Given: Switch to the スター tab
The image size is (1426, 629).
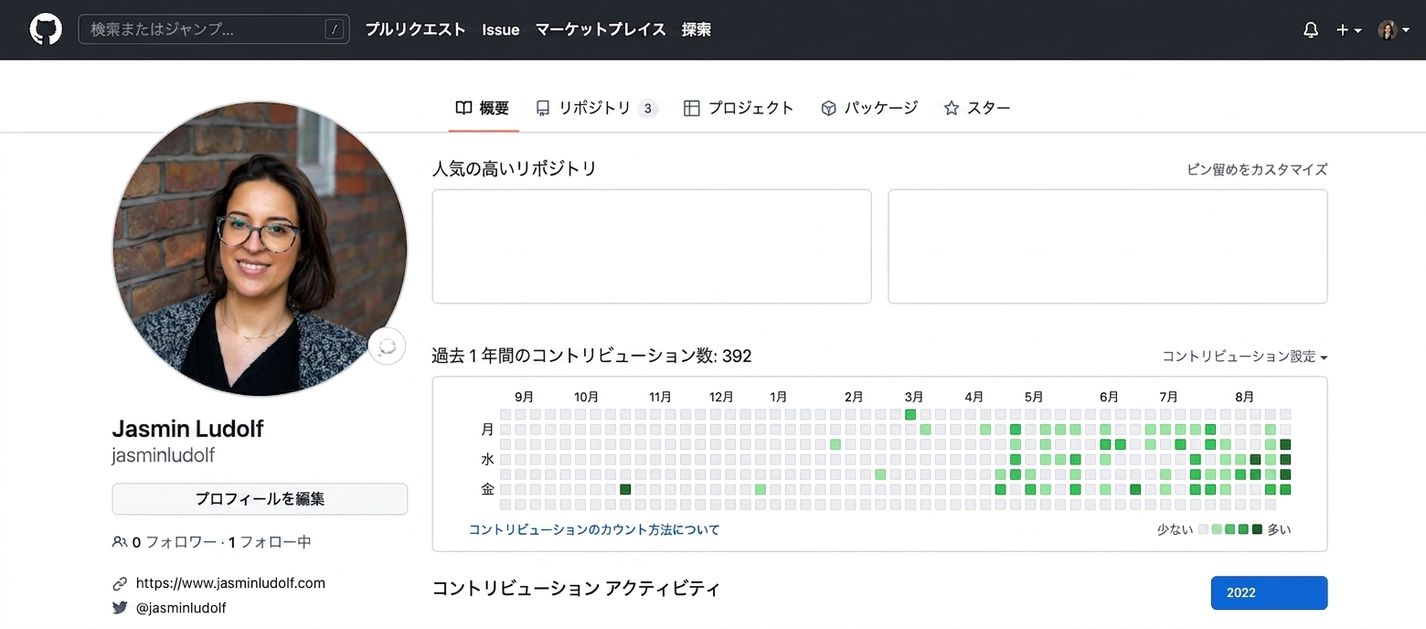Looking at the screenshot, I should coord(977,108).
